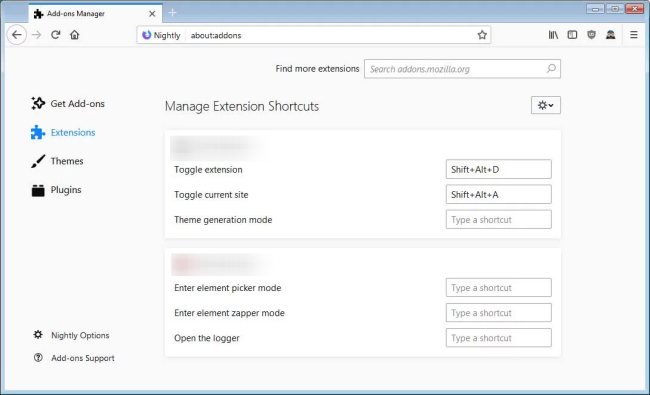Open Add-ons Support link

click(x=83, y=358)
